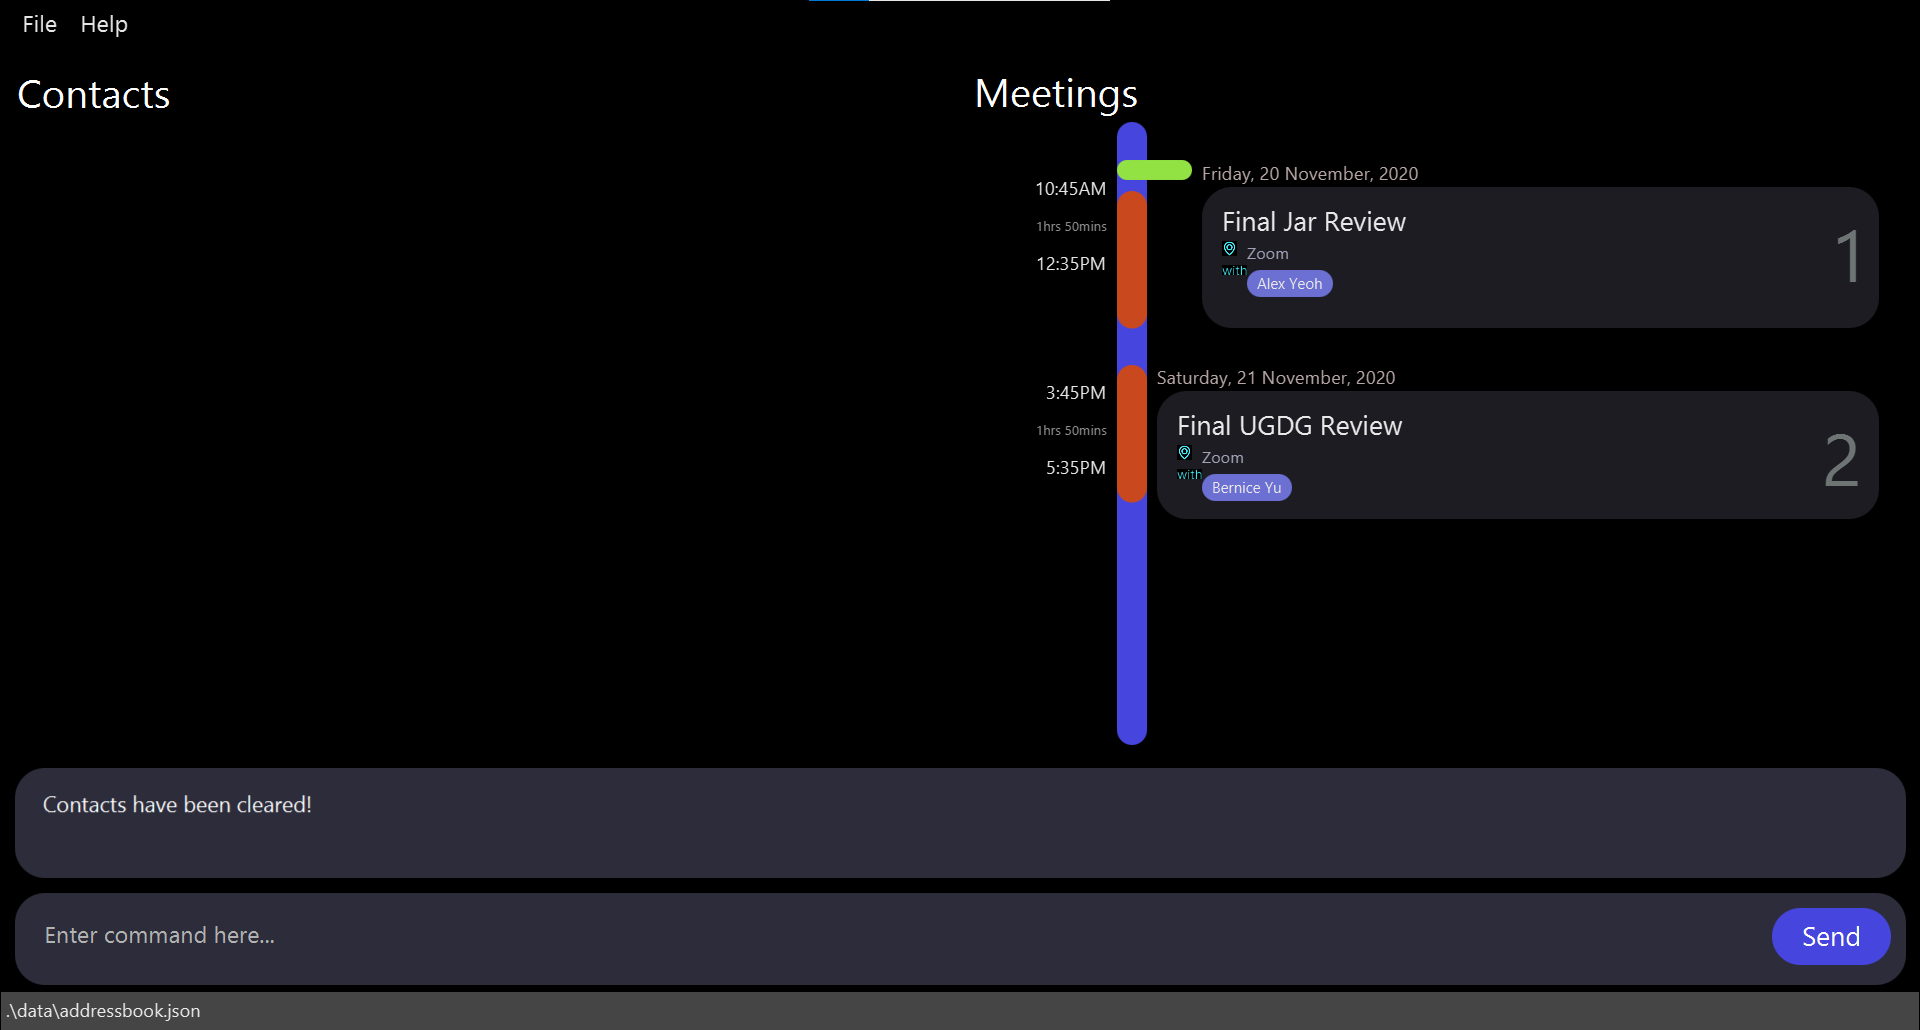
Task: Click the Alex Yeoh participant tag
Action: [x=1289, y=284]
